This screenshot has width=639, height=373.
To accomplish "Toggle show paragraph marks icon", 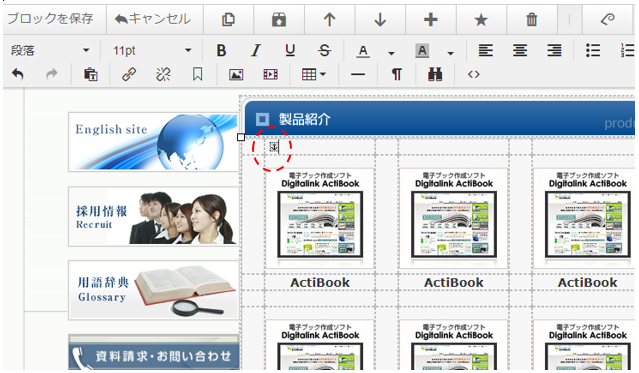I will 397,74.
